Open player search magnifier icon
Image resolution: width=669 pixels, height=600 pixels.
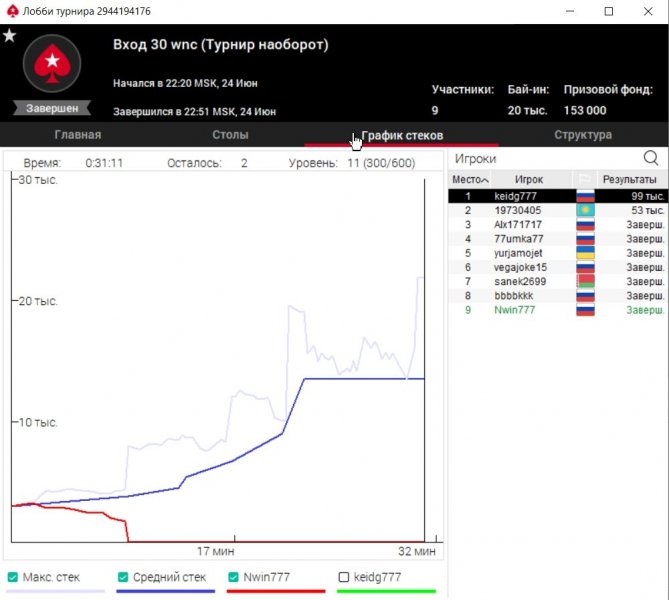click(x=651, y=158)
